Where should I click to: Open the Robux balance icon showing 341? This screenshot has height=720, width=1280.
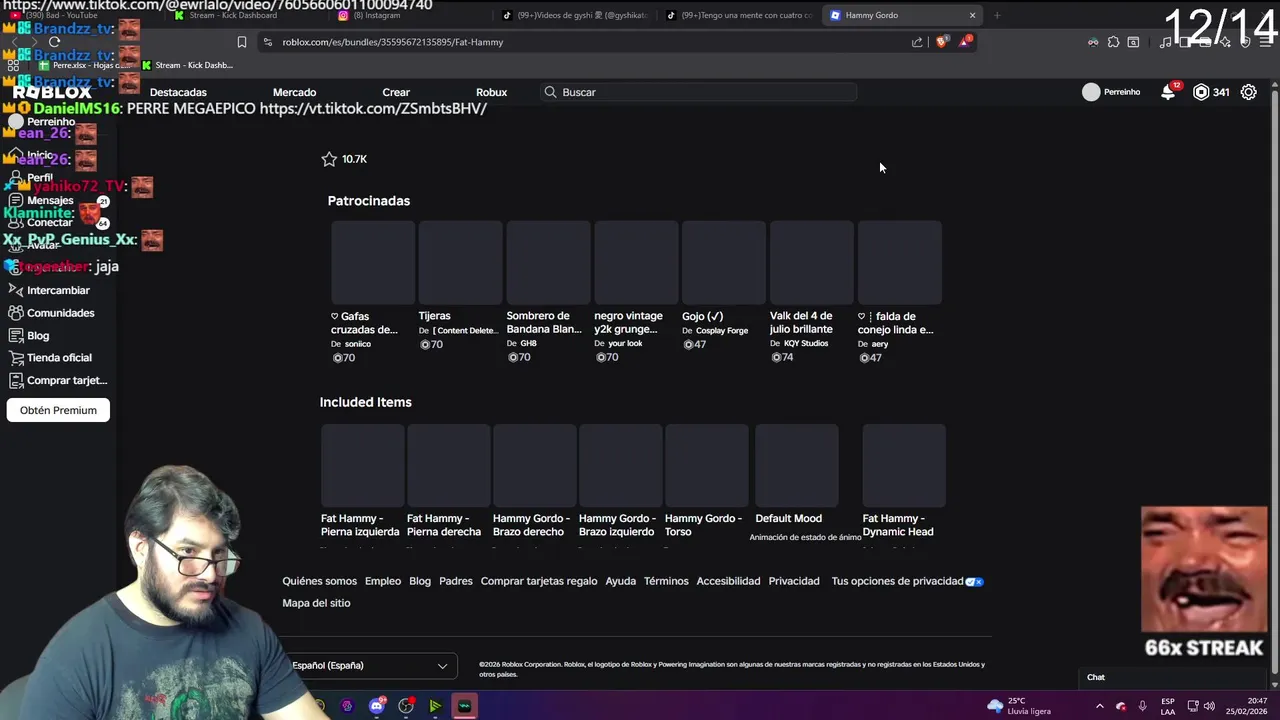[1201, 92]
